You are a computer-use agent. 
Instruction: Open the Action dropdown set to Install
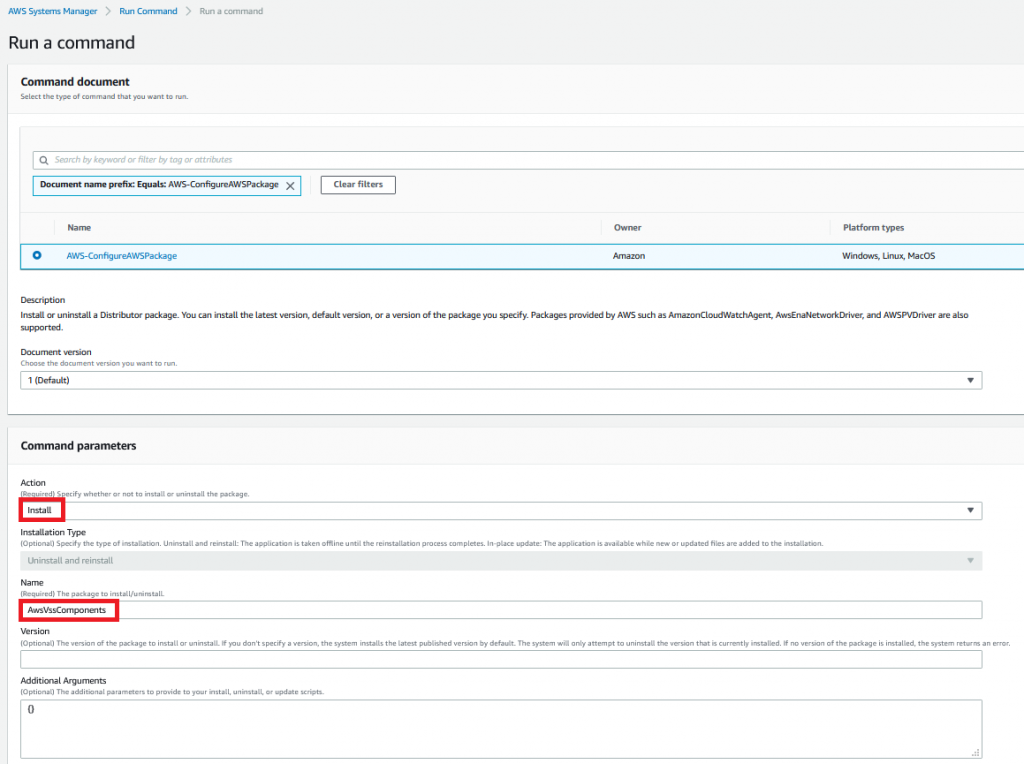(x=500, y=510)
